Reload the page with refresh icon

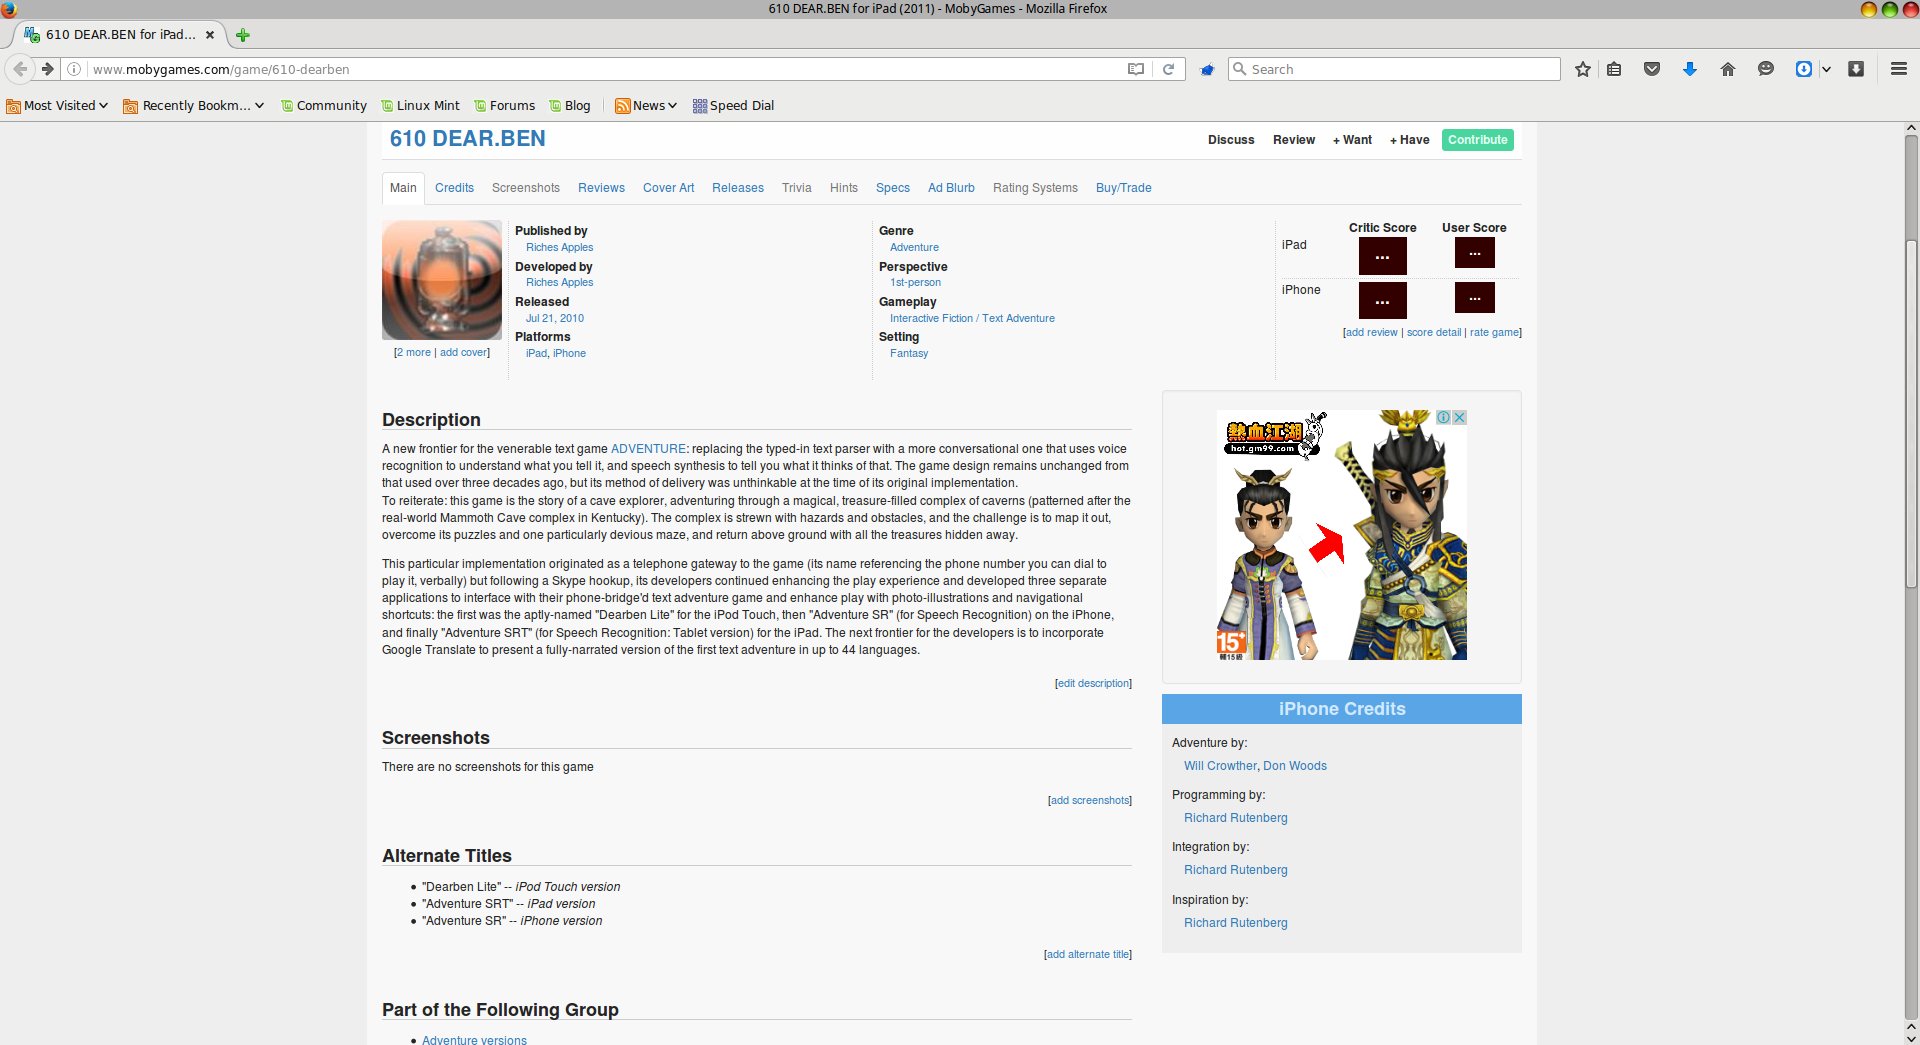1168,69
